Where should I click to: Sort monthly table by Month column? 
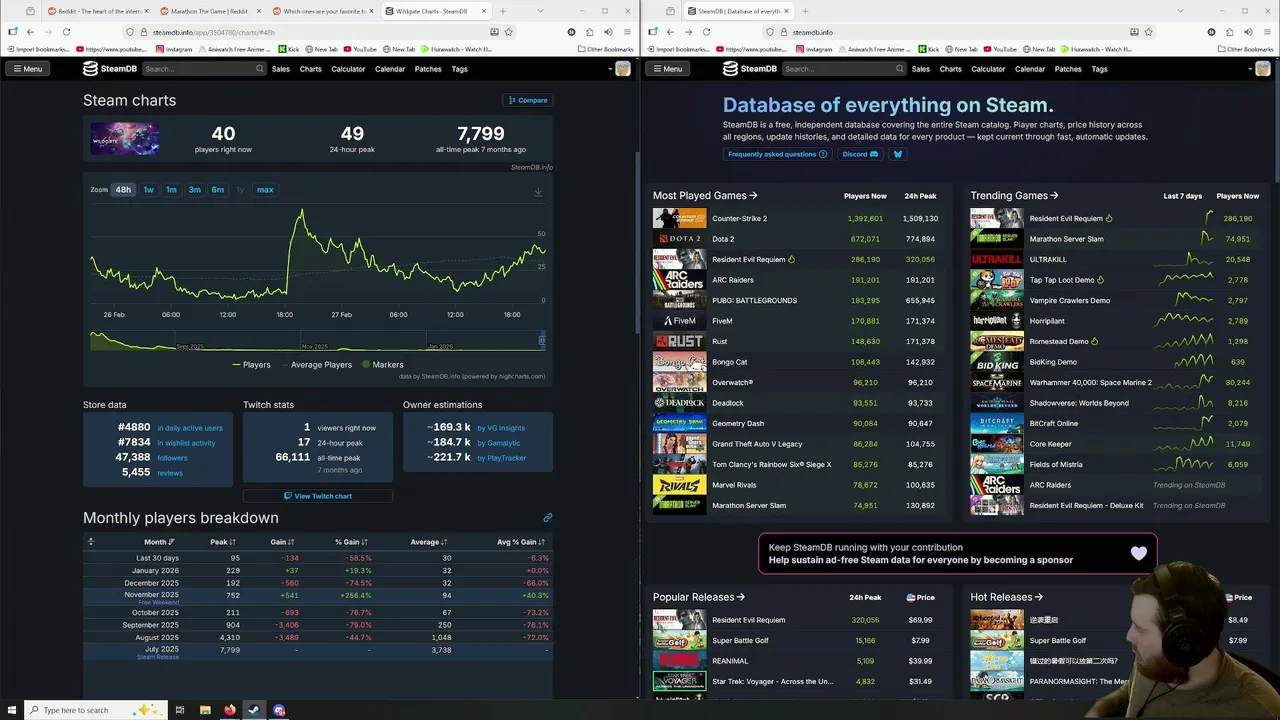(x=159, y=542)
